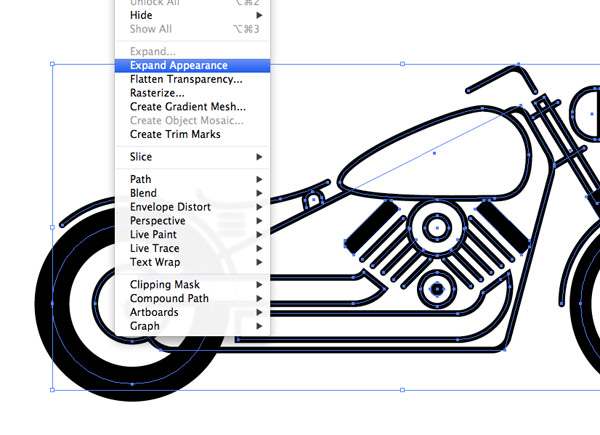Click the Rasterize… menu item
This screenshot has width=600, height=435.
[192, 93]
